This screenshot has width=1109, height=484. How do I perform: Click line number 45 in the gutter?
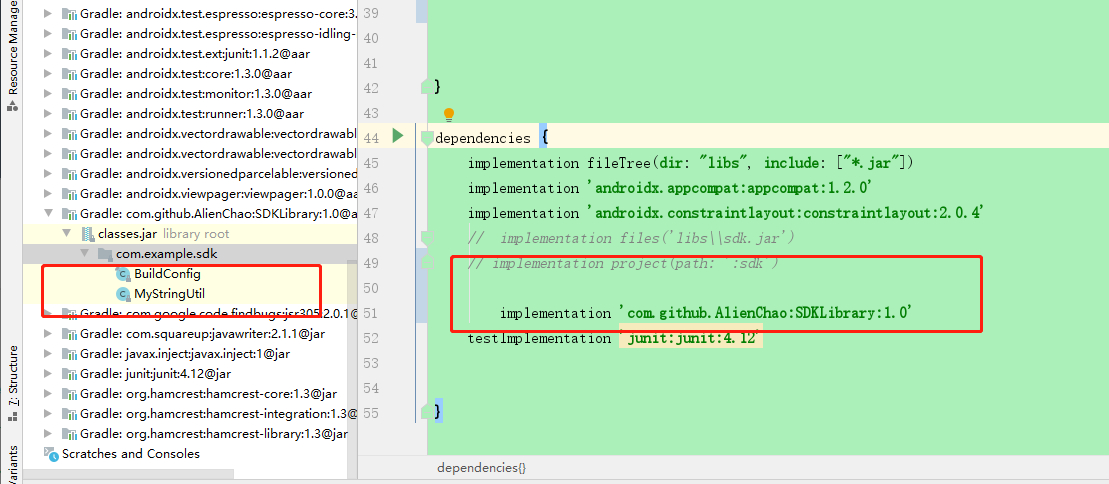[x=372, y=163]
